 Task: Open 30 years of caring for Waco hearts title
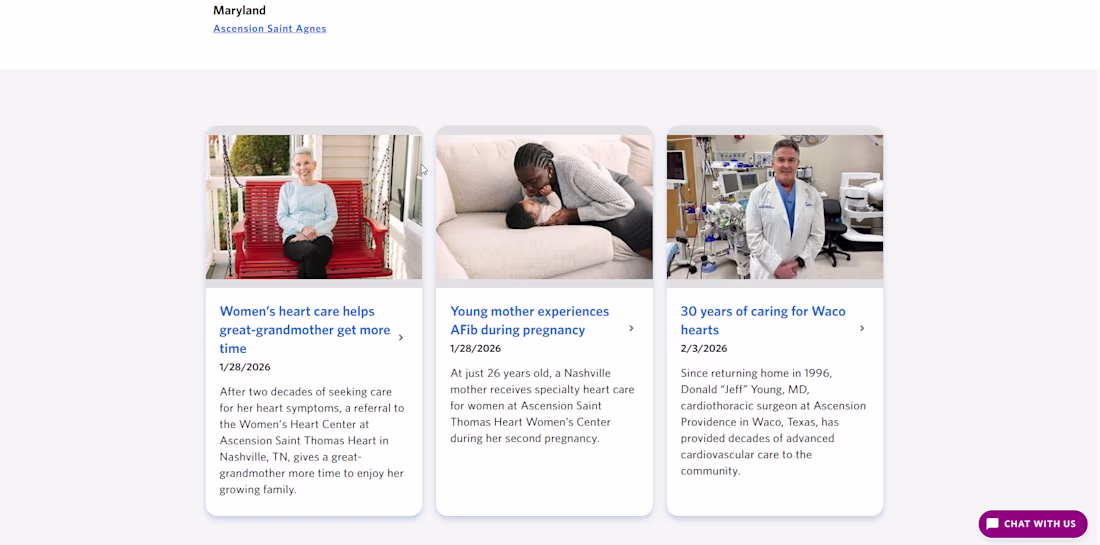[763, 321]
